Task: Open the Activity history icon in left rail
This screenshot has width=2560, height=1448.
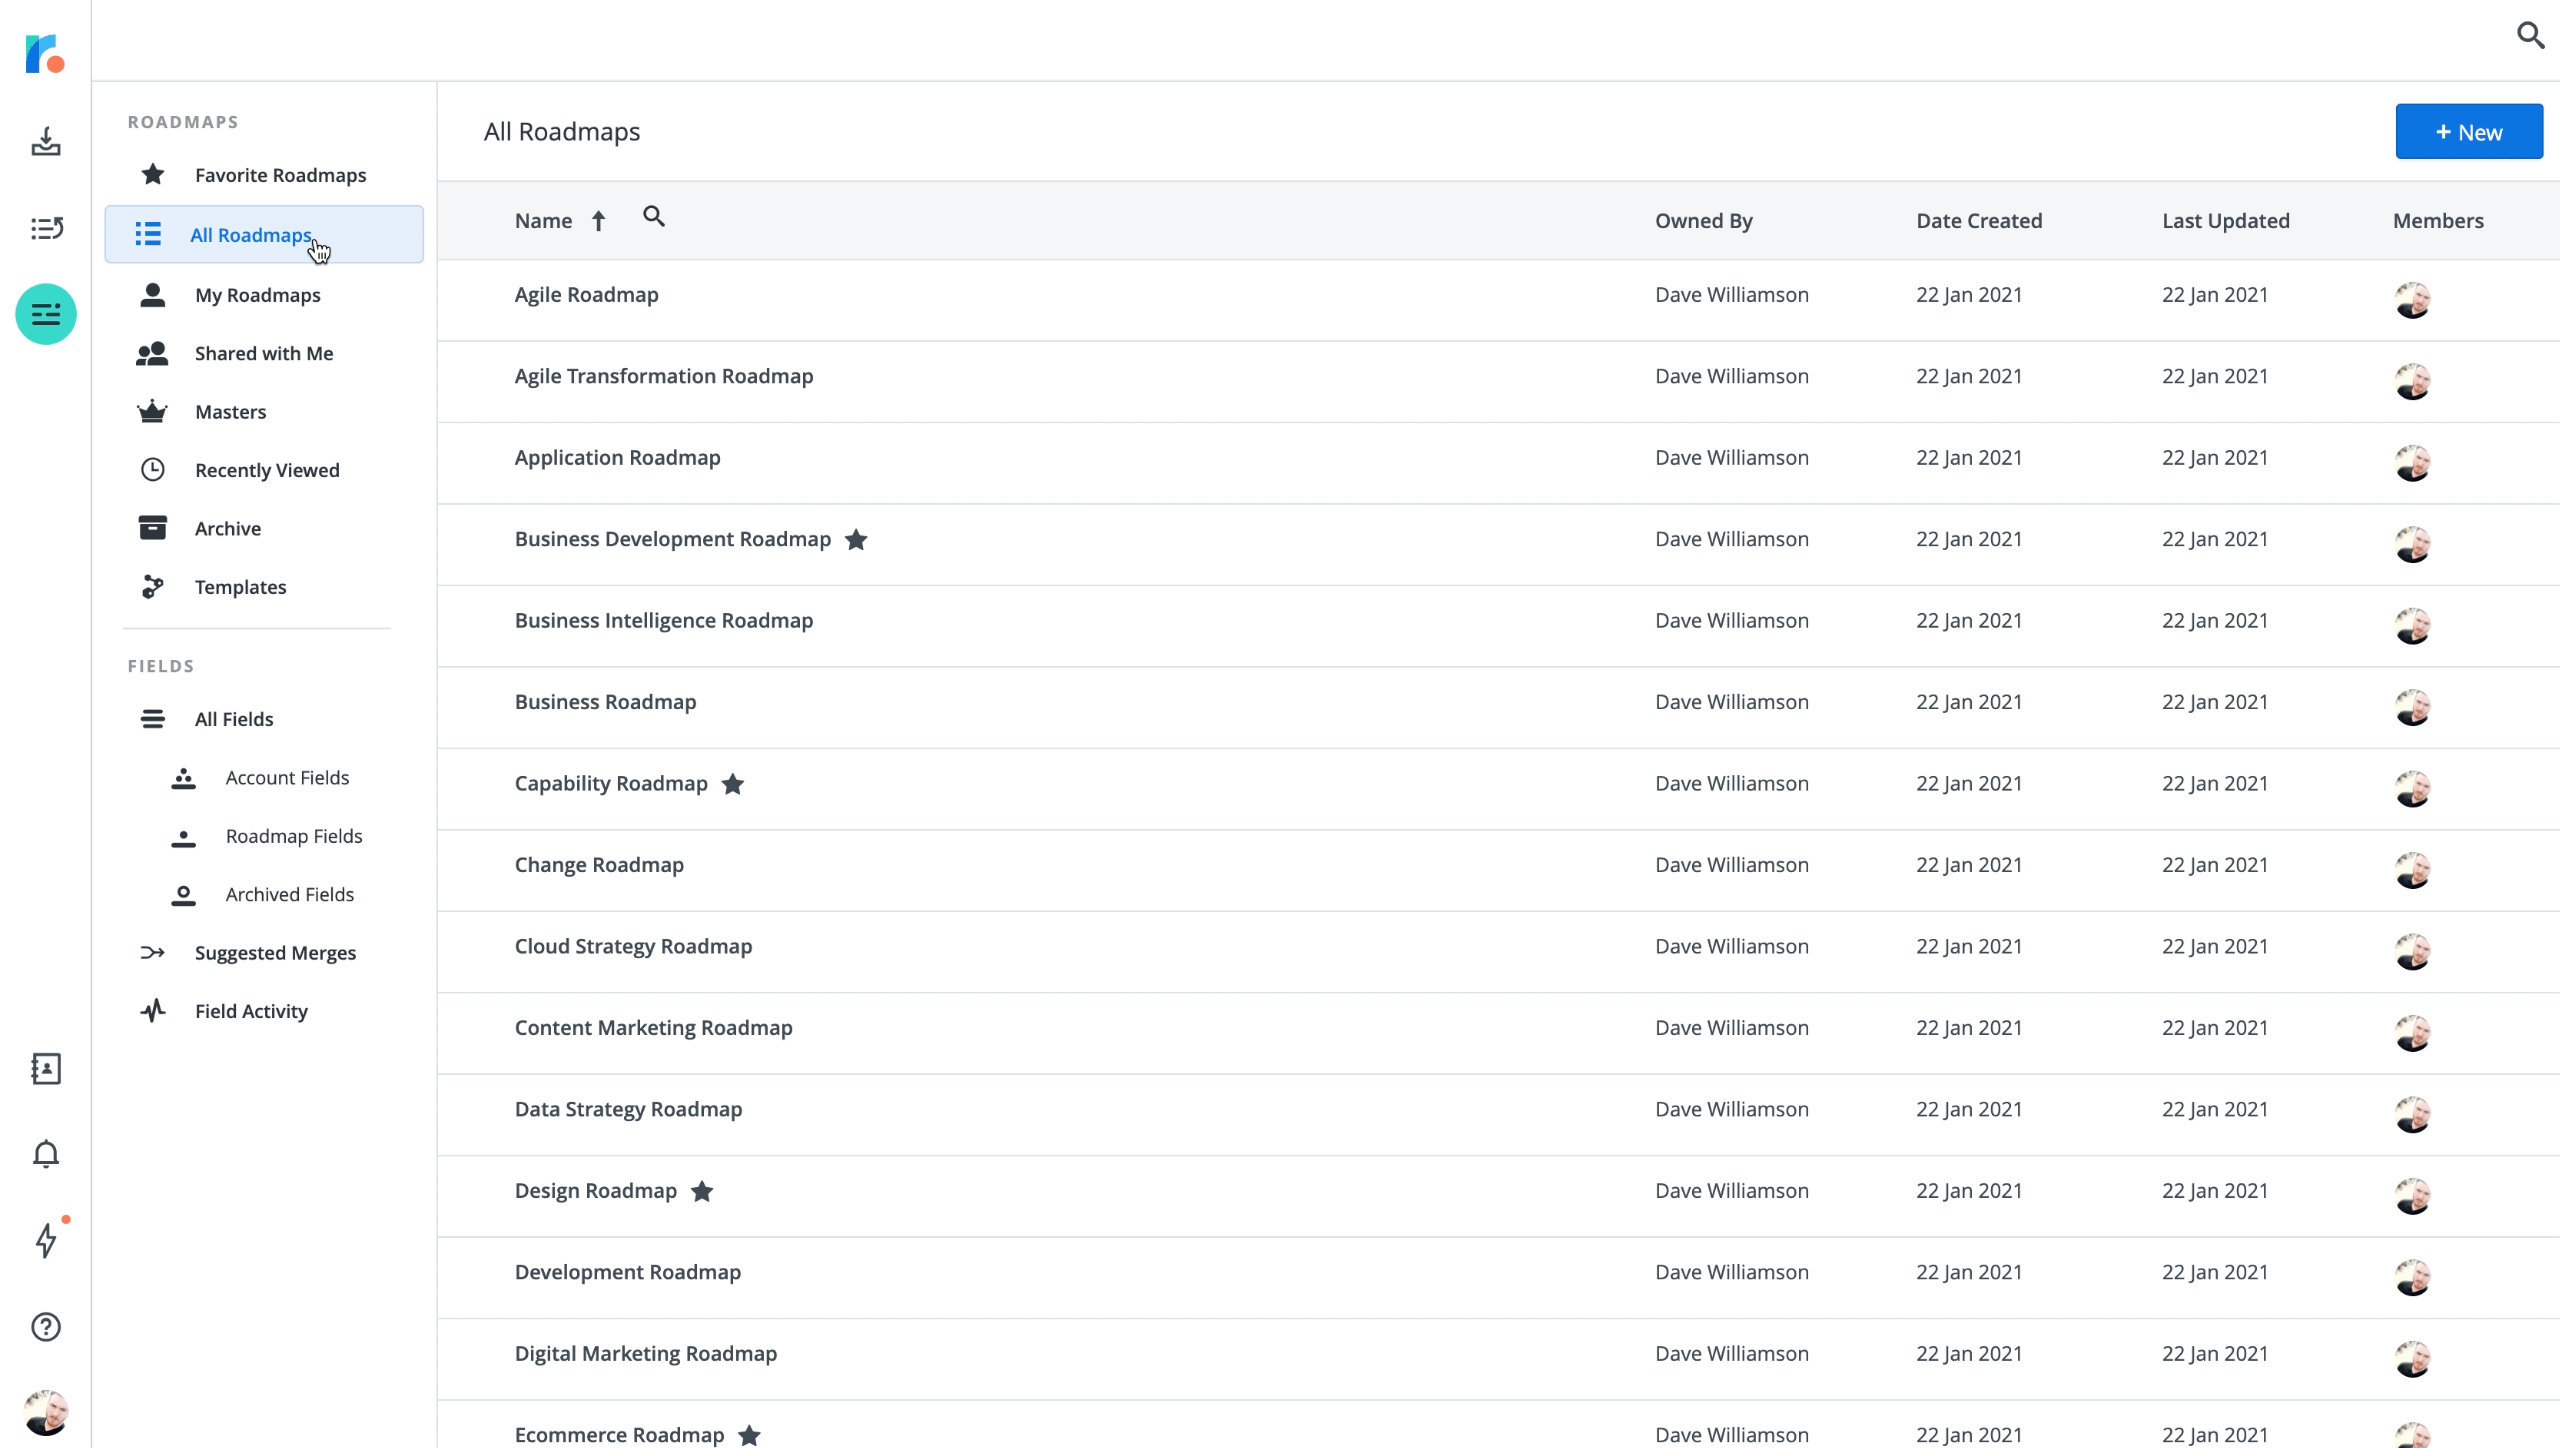Action: click(x=46, y=228)
